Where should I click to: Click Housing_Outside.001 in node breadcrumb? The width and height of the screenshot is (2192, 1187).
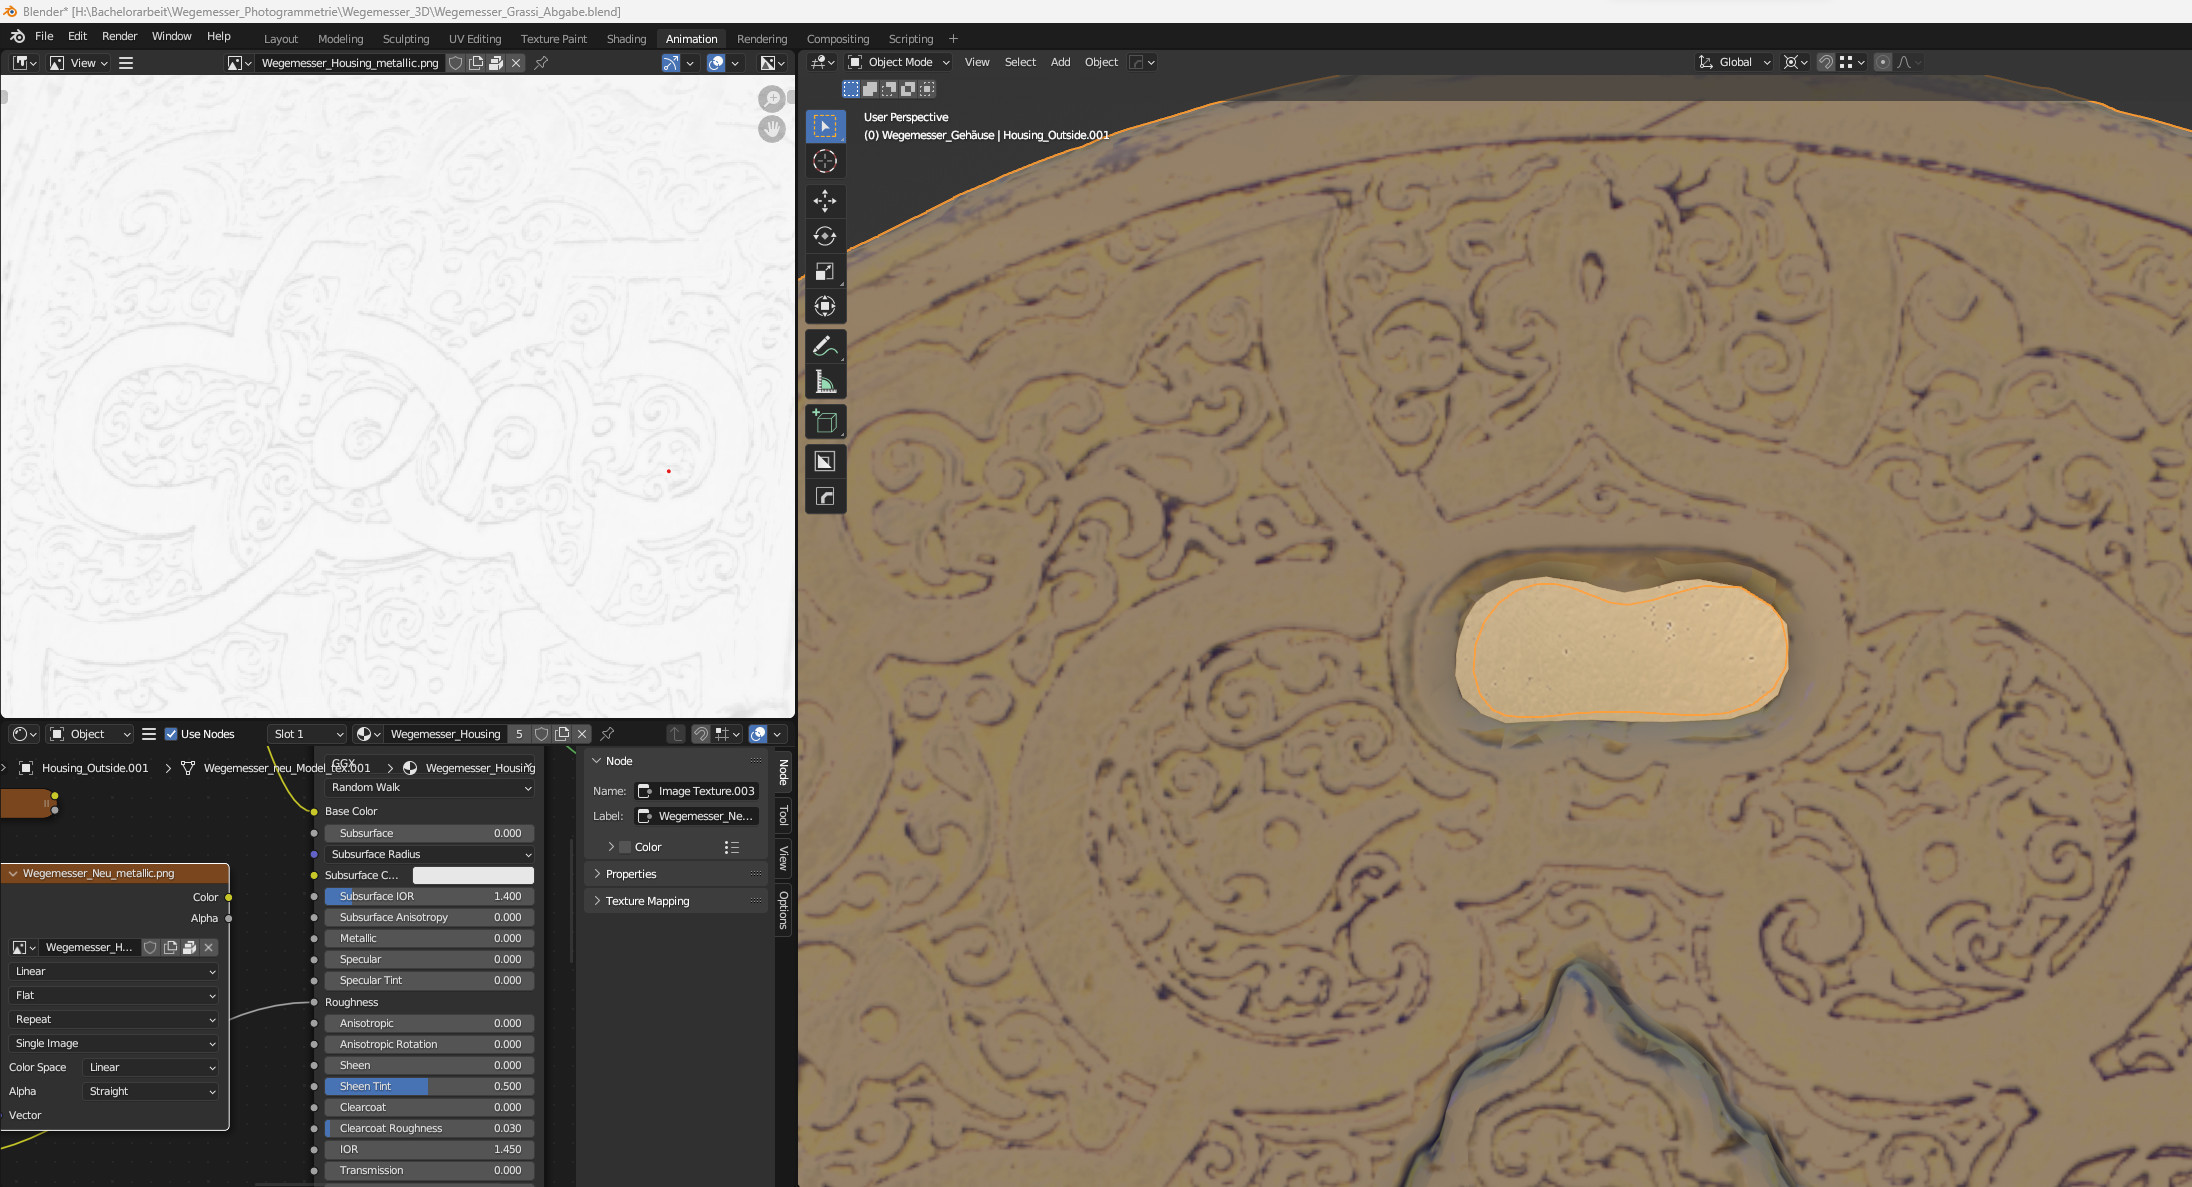pyautogui.click(x=95, y=768)
